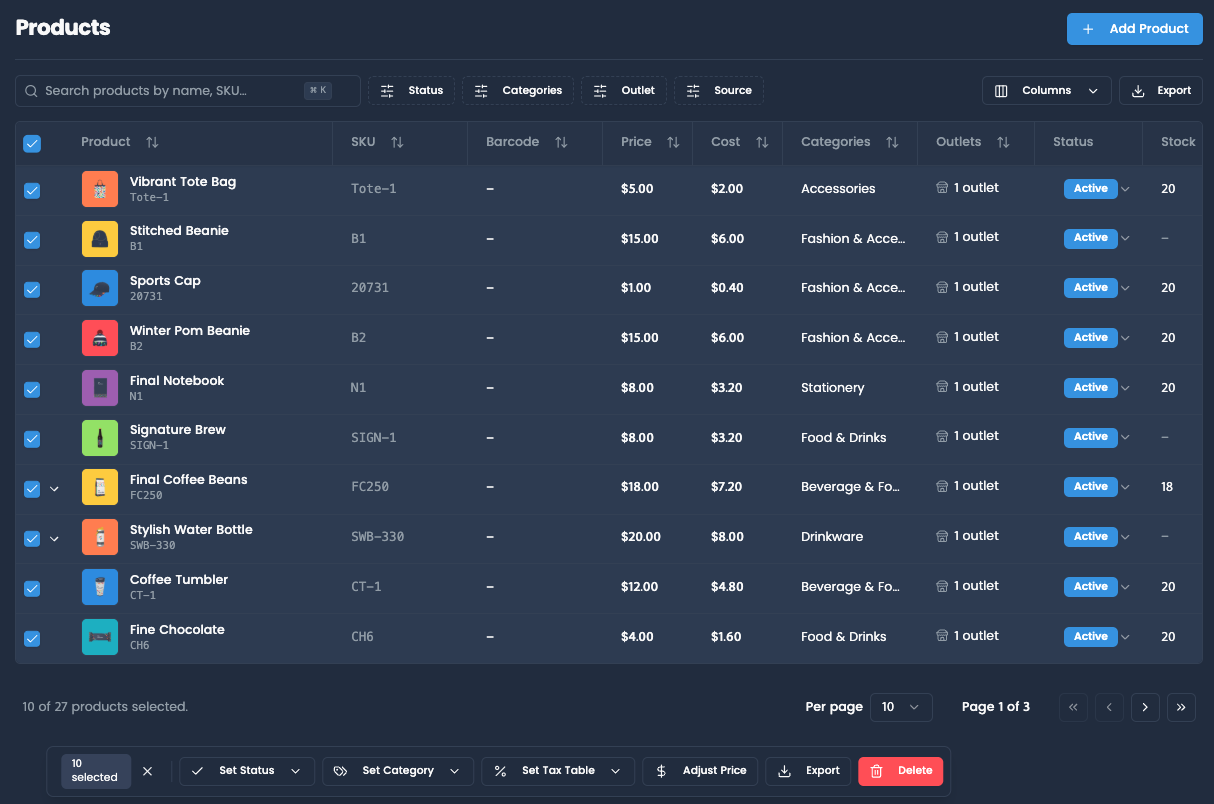
Task: Click the 10 selected badge
Action: [96, 771]
